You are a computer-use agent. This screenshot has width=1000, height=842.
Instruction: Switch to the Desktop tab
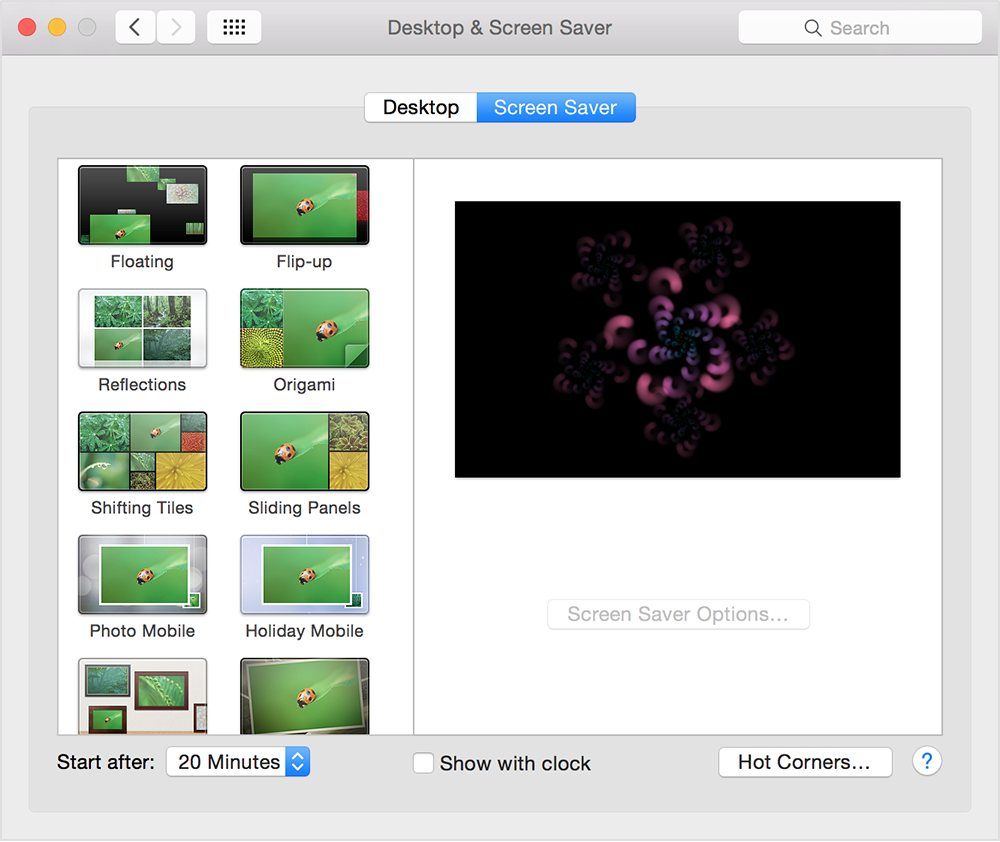coord(420,107)
